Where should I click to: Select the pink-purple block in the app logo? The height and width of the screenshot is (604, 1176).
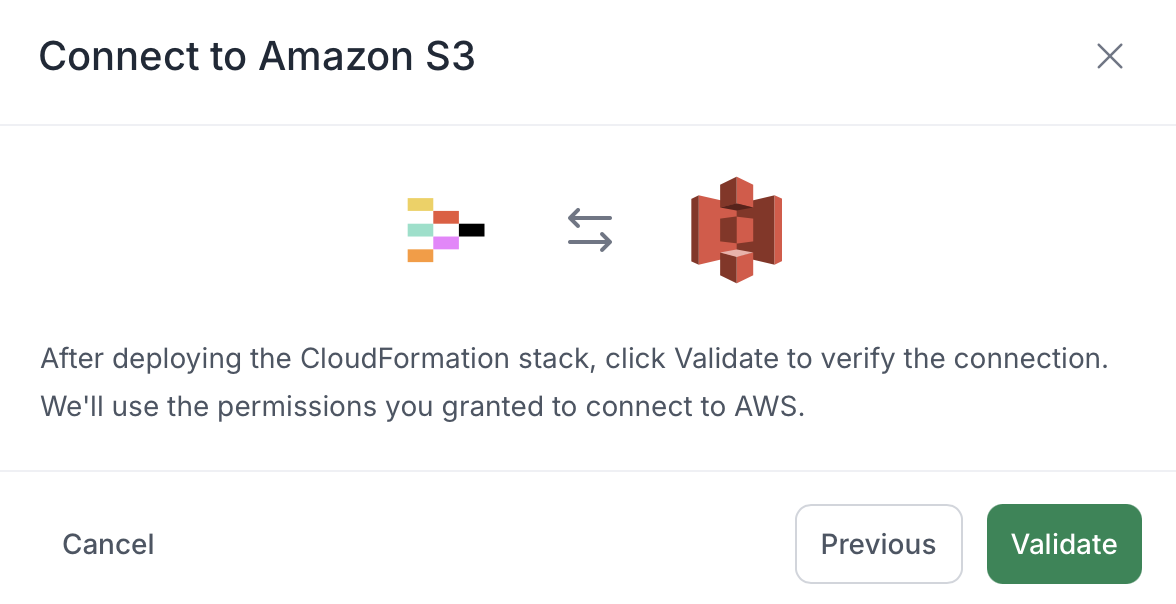446,242
